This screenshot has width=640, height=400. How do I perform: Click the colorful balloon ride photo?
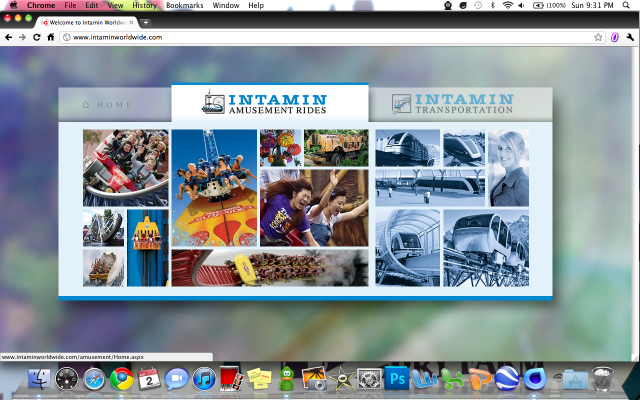281,148
